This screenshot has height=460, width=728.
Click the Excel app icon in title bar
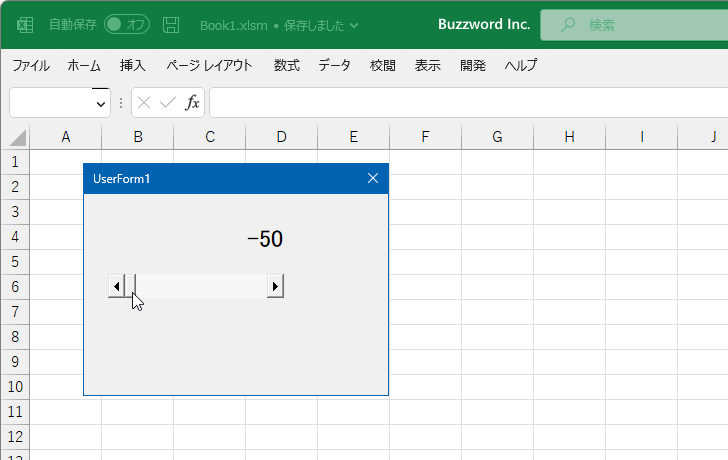(x=25, y=25)
